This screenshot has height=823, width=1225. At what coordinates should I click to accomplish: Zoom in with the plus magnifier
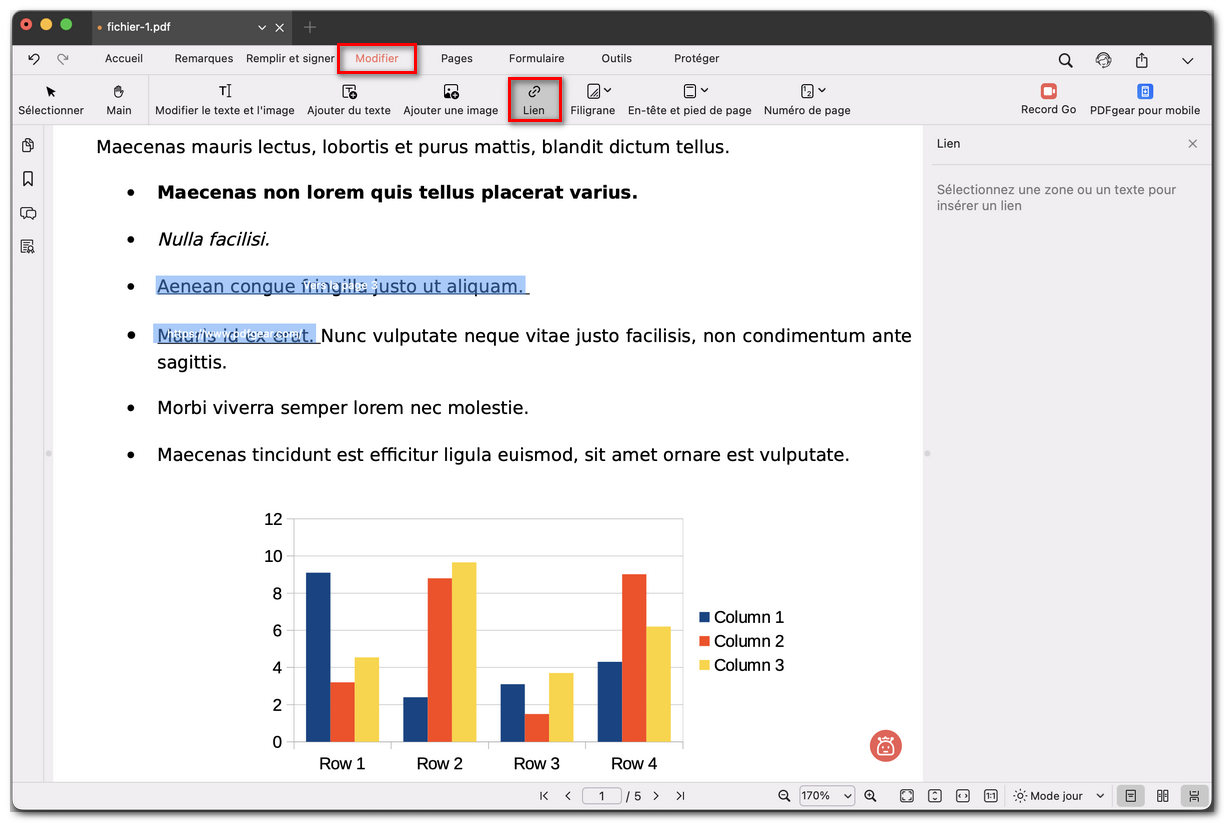[x=870, y=796]
